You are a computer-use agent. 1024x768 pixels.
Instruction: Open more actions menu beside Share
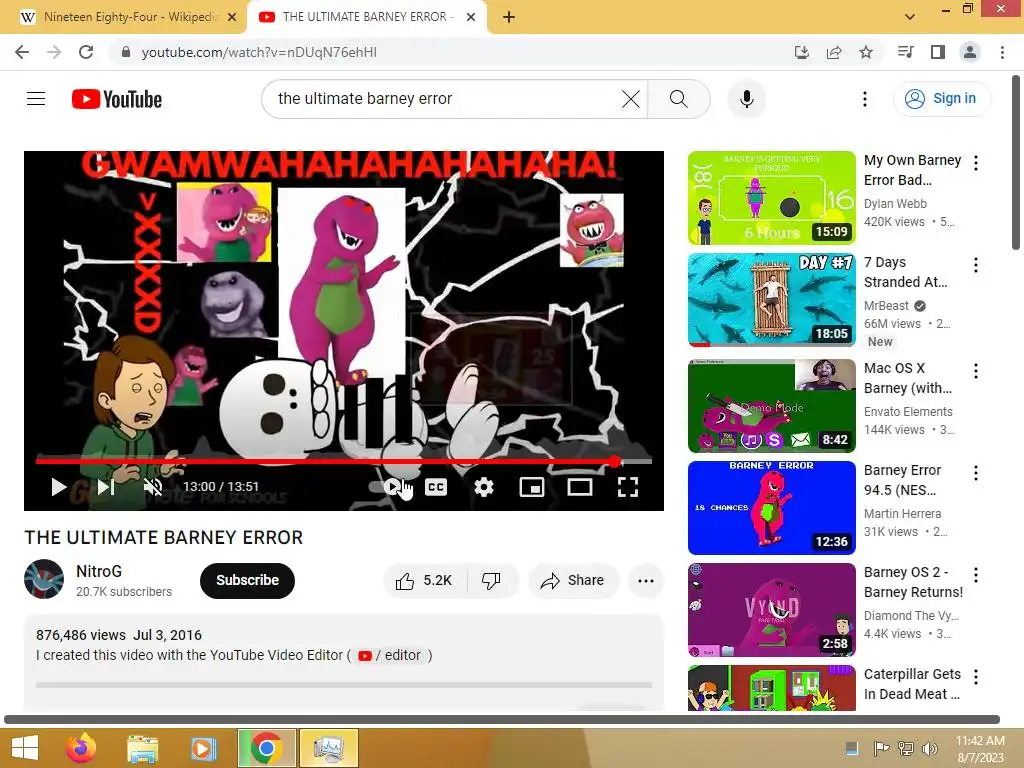pyautogui.click(x=646, y=581)
